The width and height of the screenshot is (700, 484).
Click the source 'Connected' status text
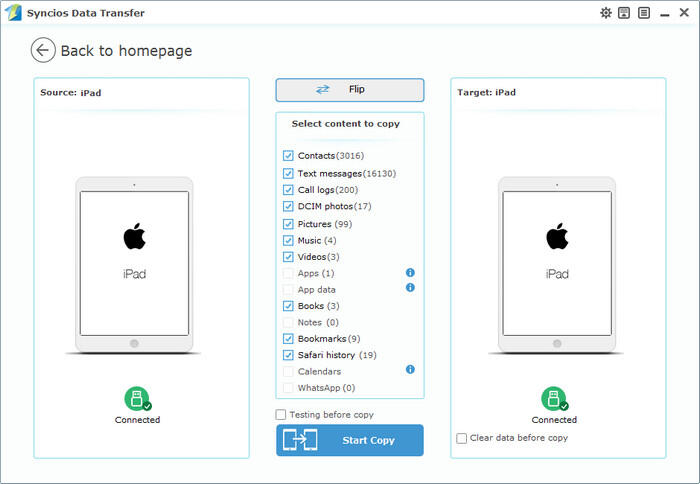point(138,420)
